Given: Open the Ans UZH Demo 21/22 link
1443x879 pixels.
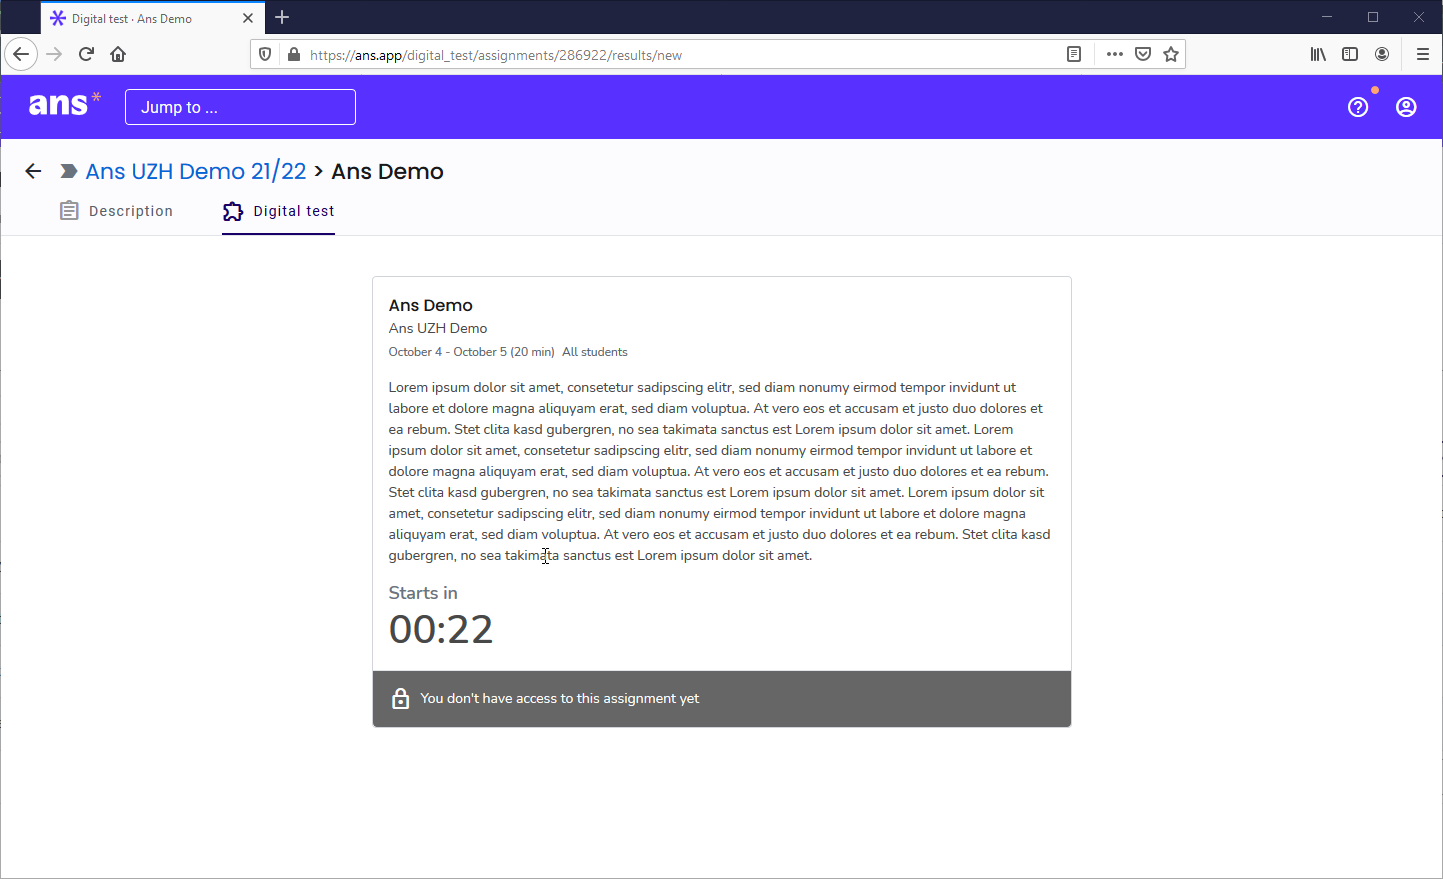Looking at the screenshot, I should (x=196, y=171).
